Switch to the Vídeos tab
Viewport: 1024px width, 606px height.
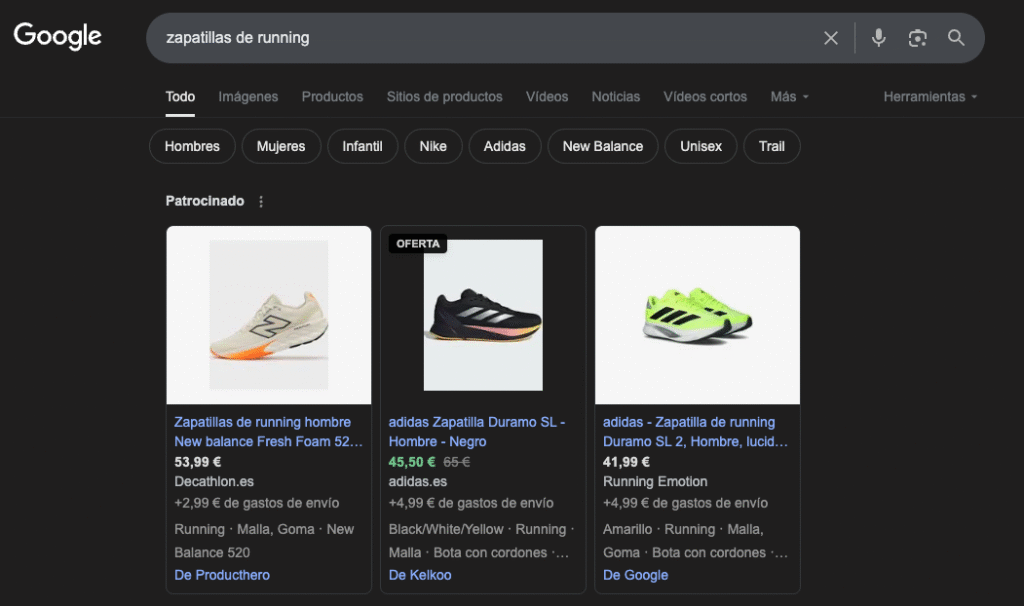tap(547, 97)
